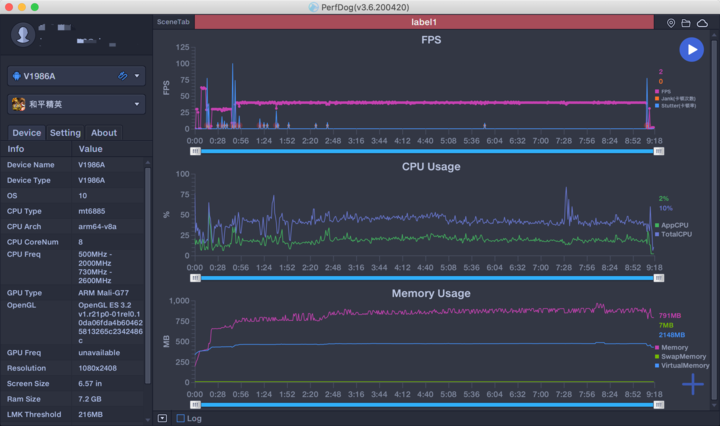Click the blue plus icon to add chart
The height and width of the screenshot is (426, 720).
(693, 383)
